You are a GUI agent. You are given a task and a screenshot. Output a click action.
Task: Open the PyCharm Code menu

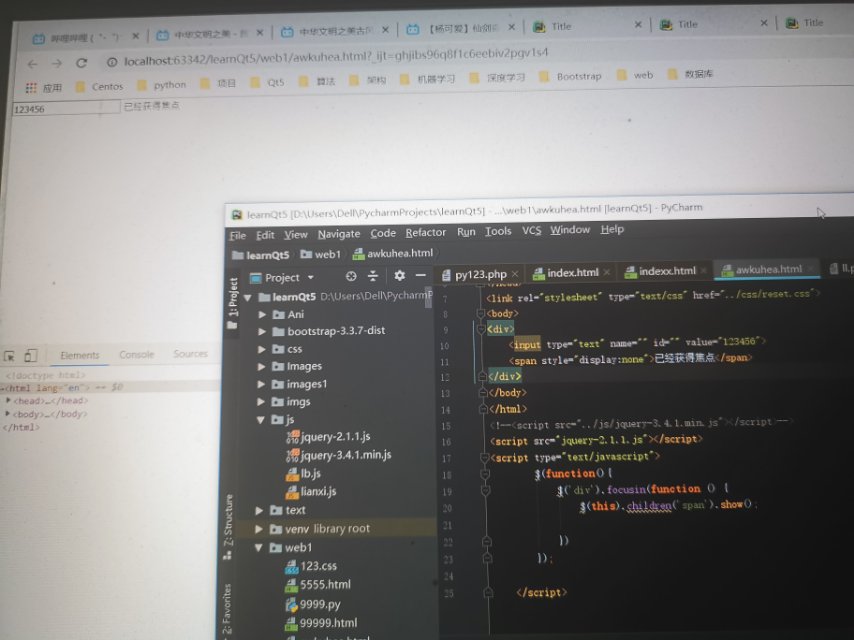[x=383, y=233]
